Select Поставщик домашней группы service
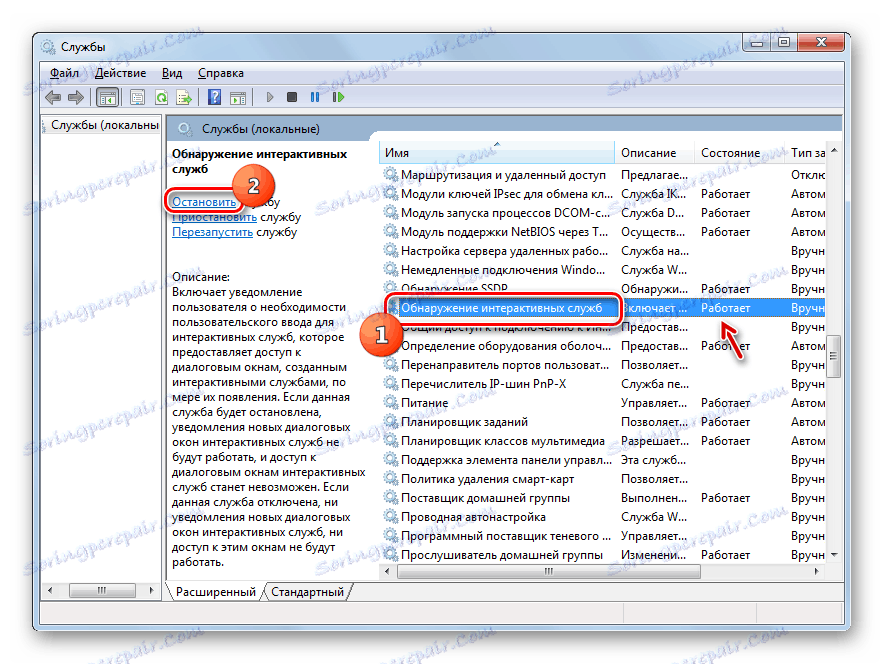 tap(603, 498)
